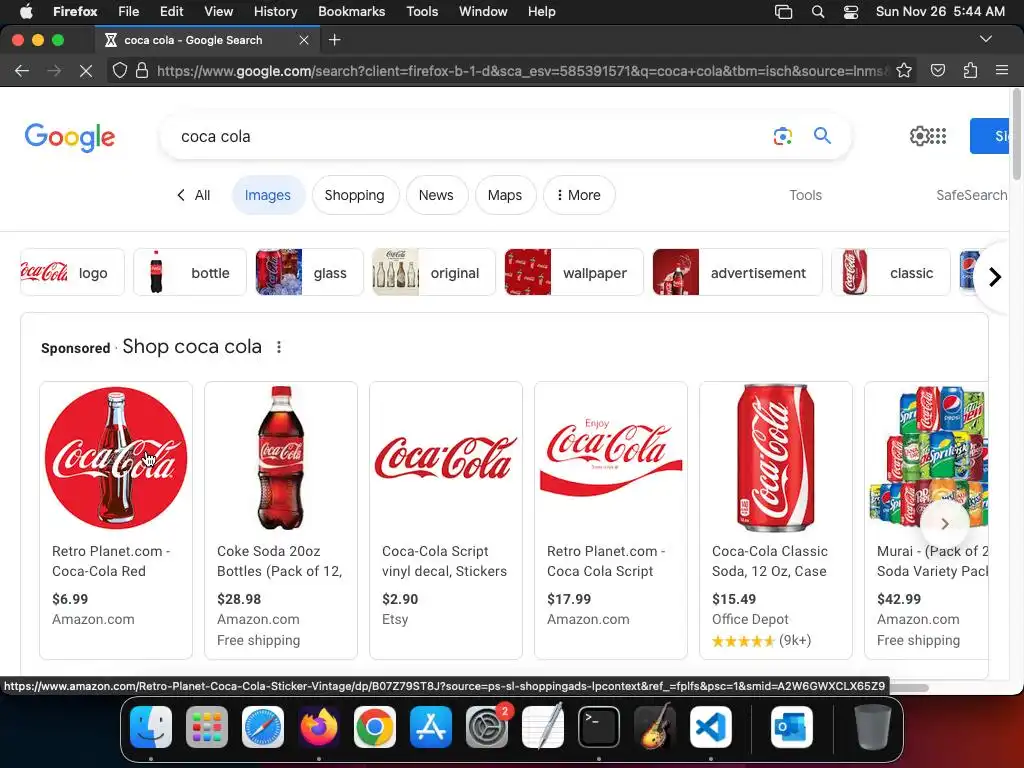The width and height of the screenshot is (1024, 768).
Task: Close the coca cola search tab
Action: (x=304, y=40)
